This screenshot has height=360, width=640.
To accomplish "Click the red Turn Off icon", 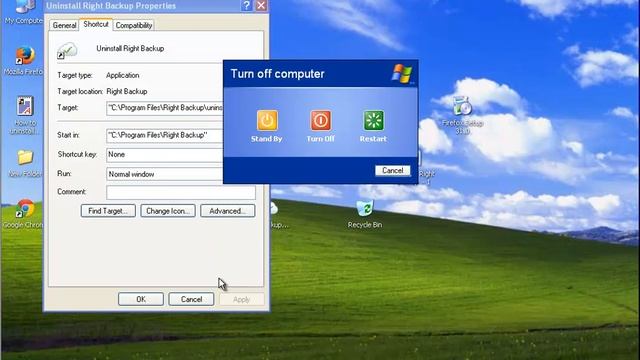I will tap(321, 120).
